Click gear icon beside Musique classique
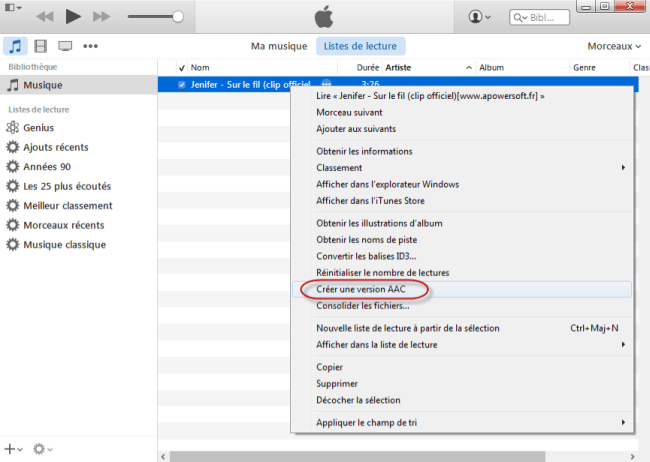Viewport: 650px width, 462px height. (x=12, y=245)
